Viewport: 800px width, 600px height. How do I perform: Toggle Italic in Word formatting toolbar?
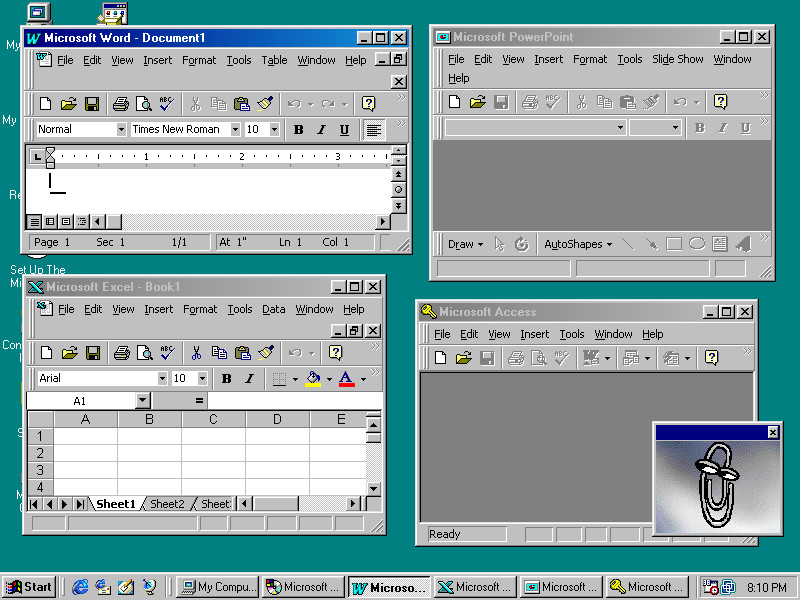coord(321,130)
